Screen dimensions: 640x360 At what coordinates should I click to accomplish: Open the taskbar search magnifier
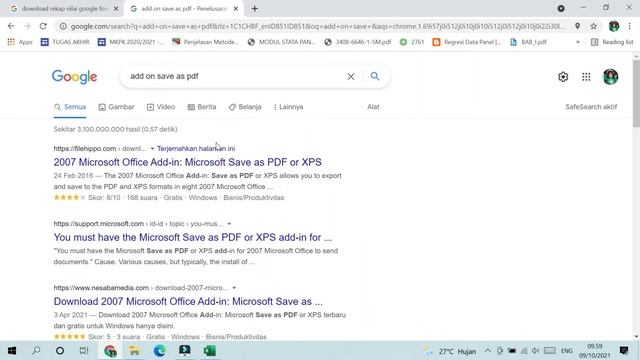point(36,351)
